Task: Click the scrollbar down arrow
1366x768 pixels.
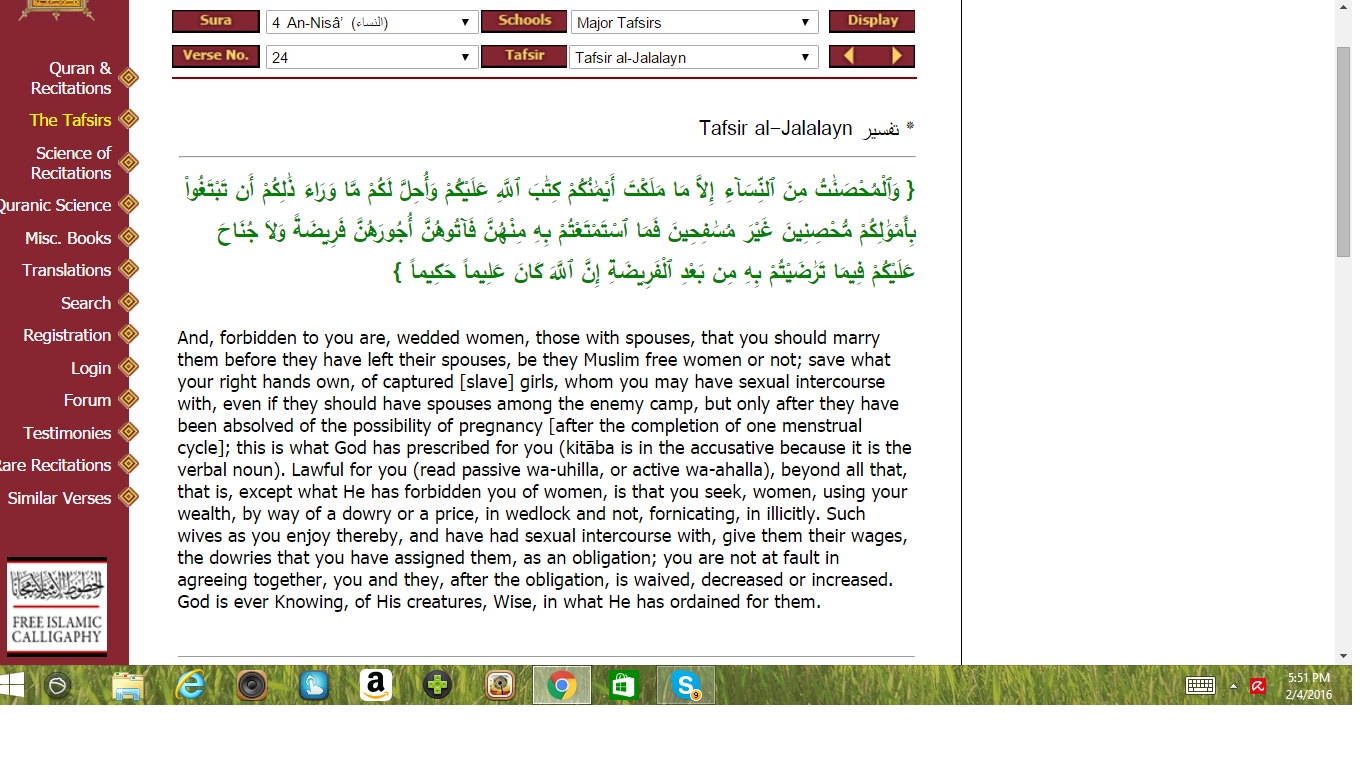Action: pyautogui.click(x=1344, y=656)
